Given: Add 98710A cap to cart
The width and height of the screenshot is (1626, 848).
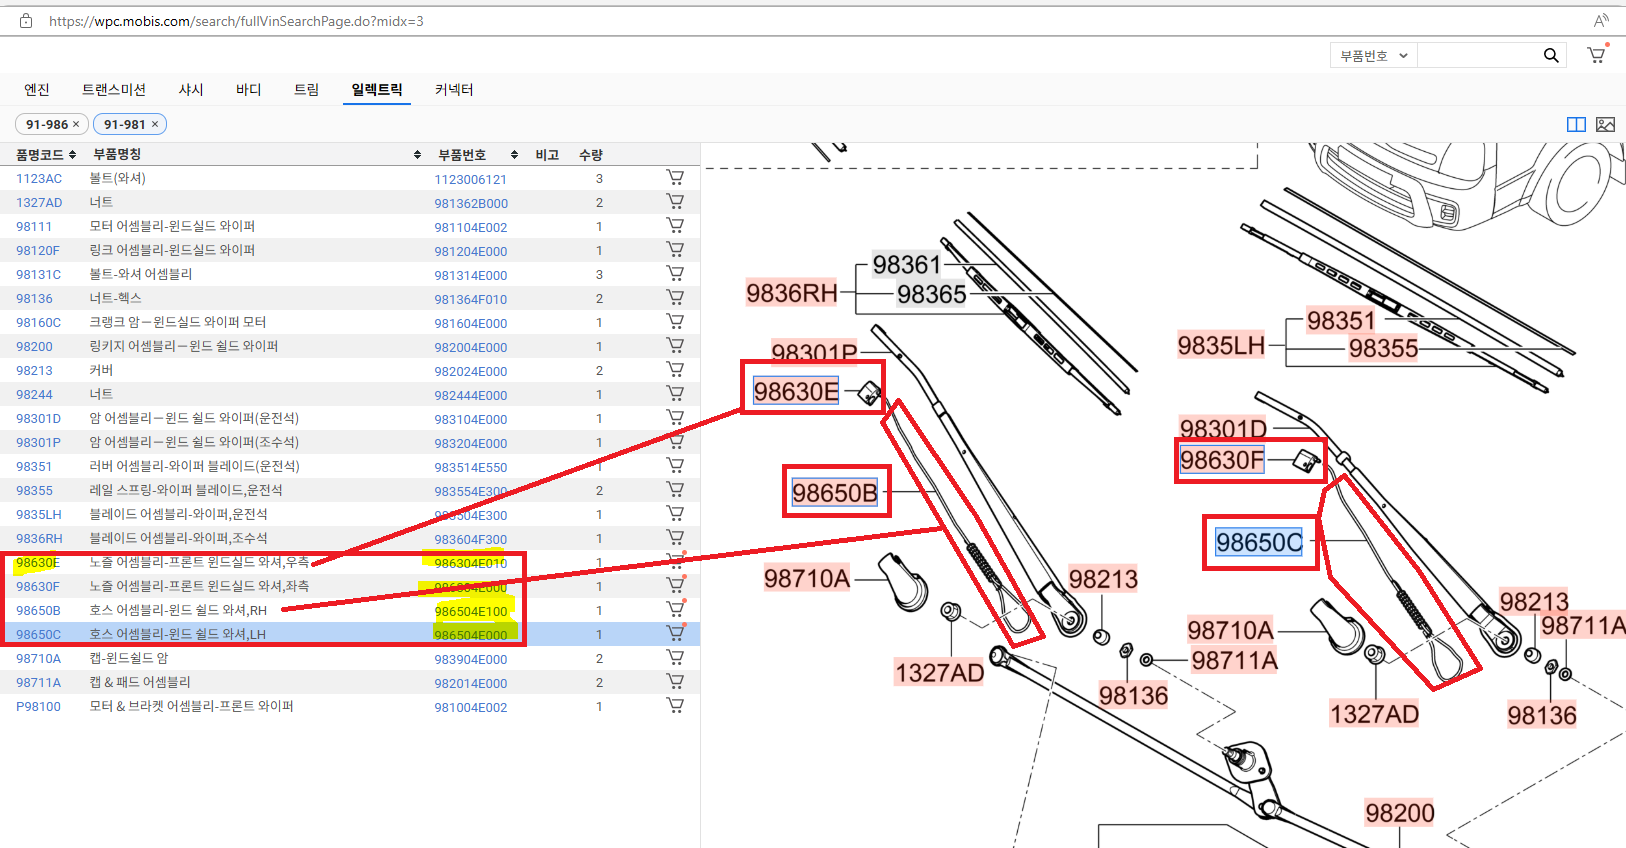Looking at the screenshot, I should [x=676, y=658].
